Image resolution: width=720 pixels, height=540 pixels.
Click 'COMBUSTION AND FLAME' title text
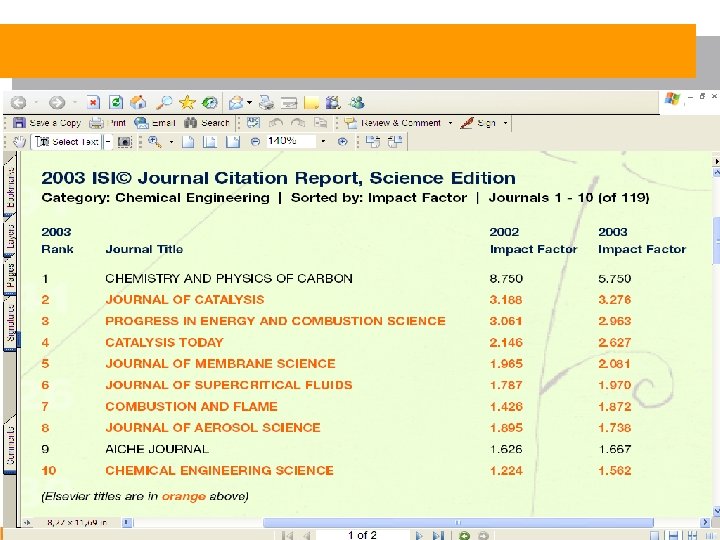[191, 406]
